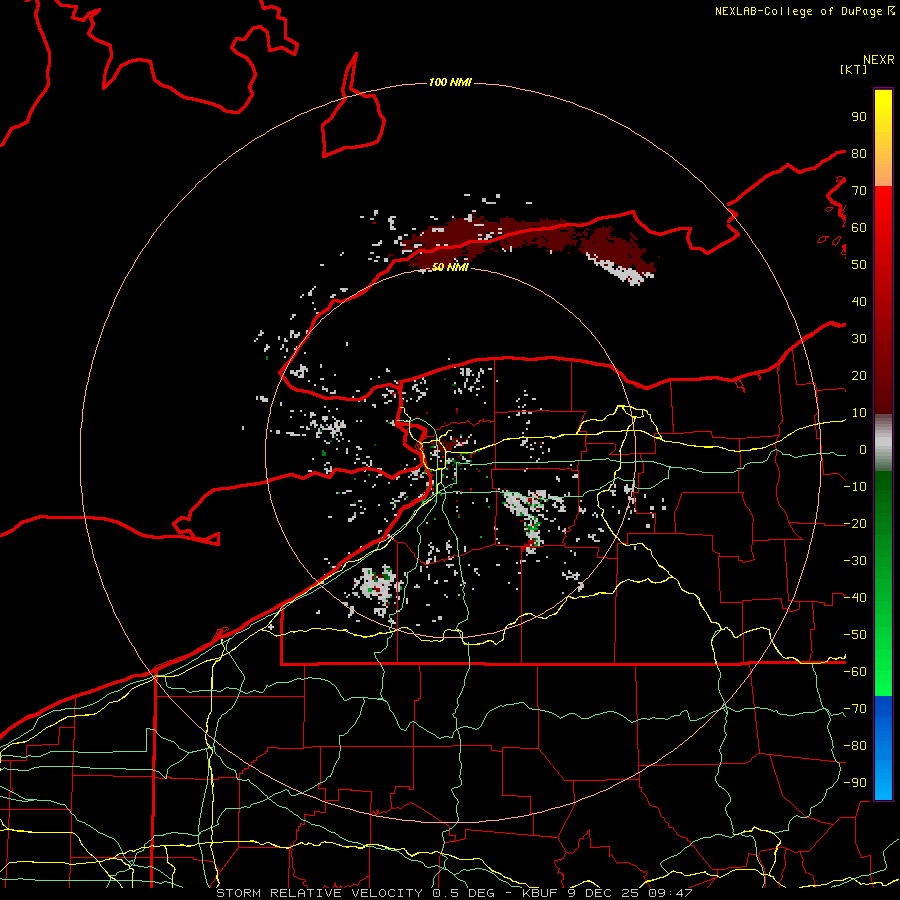Select the -10 value on velocity scale

pyautogui.click(x=855, y=487)
